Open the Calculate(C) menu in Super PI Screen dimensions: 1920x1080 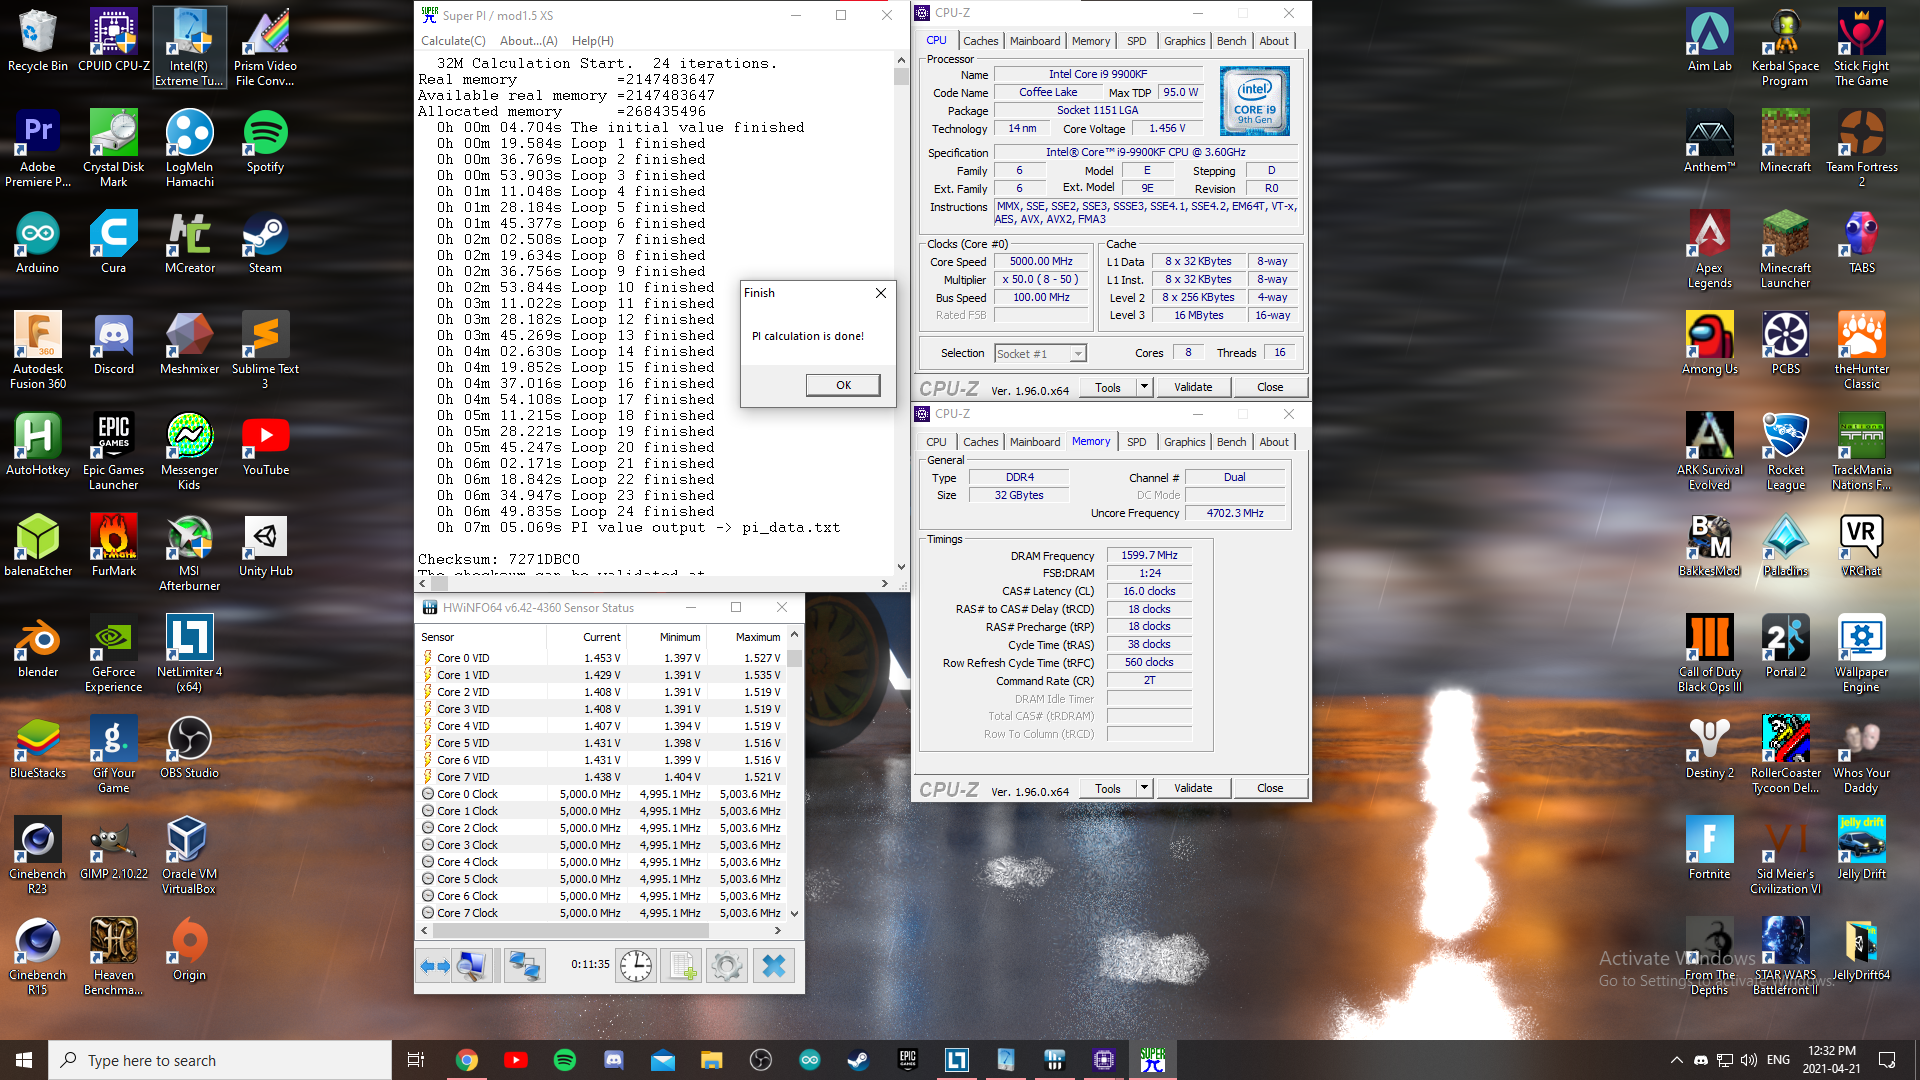tap(453, 41)
